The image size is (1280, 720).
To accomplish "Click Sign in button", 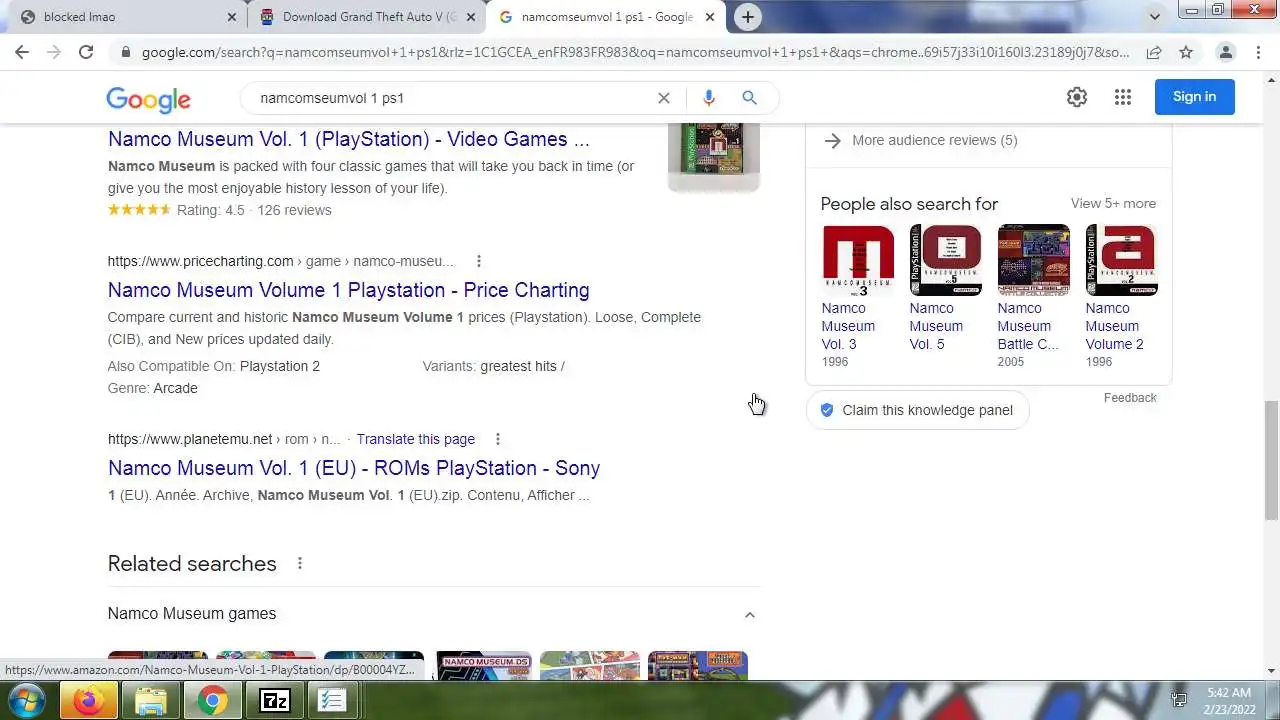I will pos(1194,97).
